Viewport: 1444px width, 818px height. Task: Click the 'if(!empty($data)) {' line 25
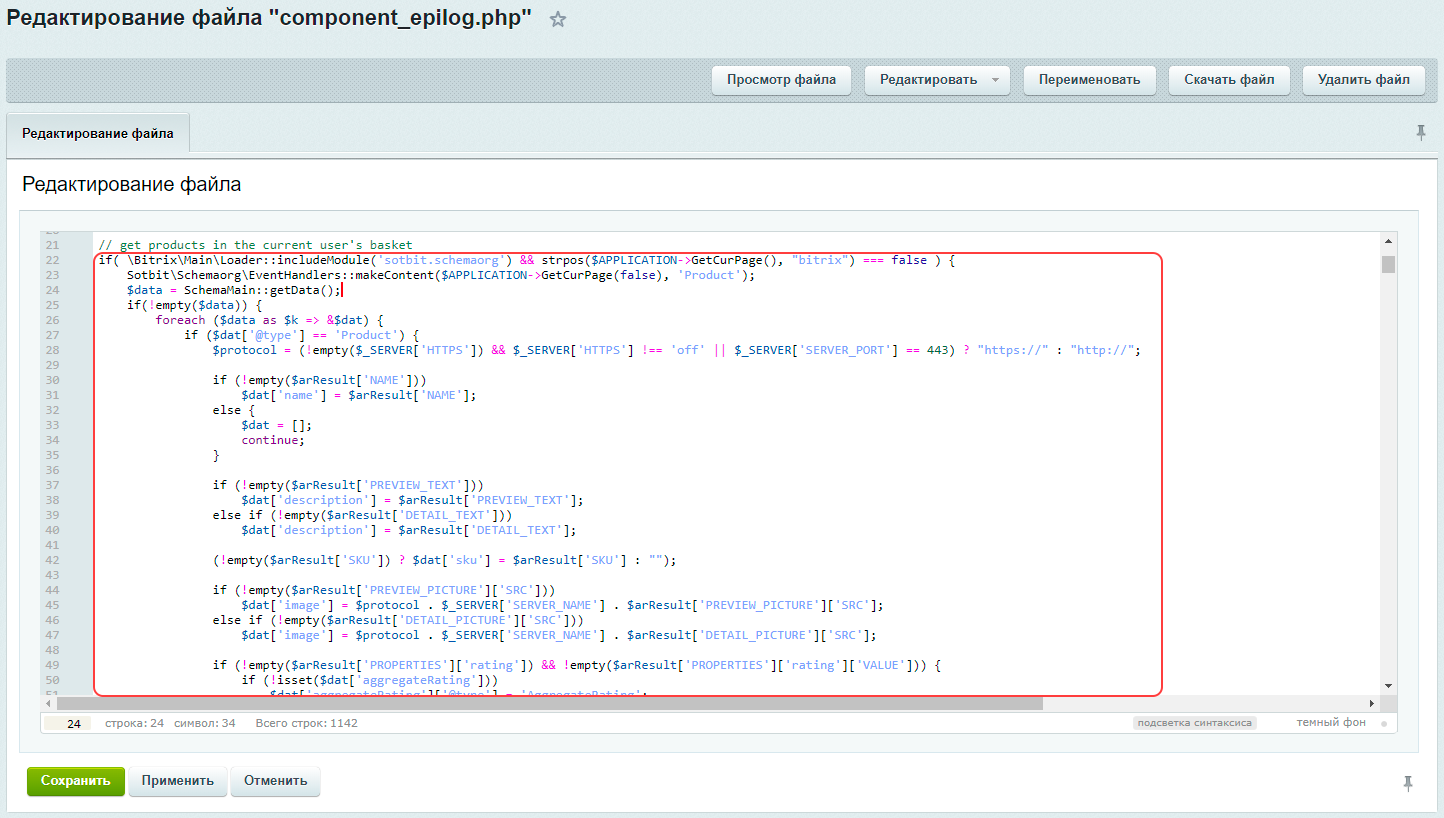click(194, 305)
